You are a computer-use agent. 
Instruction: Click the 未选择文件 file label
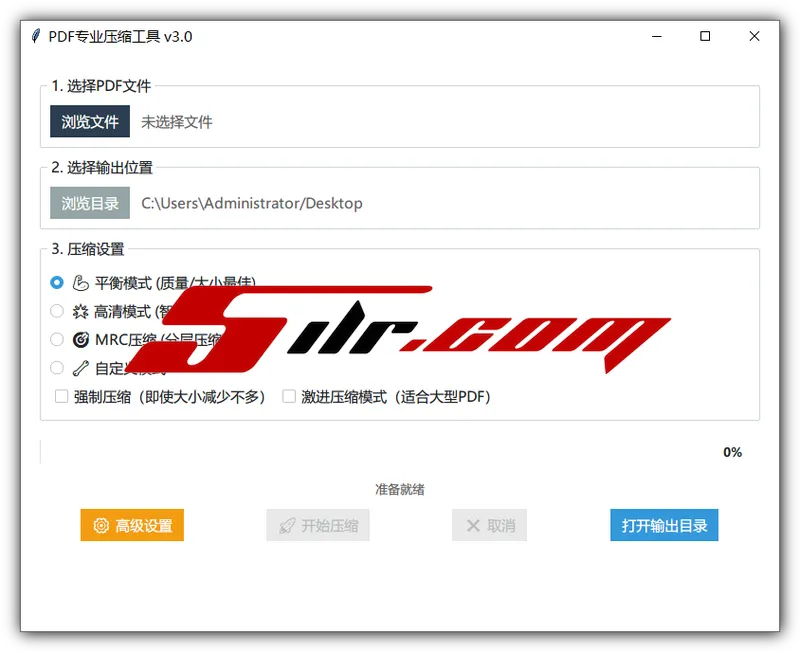coord(177,122)
